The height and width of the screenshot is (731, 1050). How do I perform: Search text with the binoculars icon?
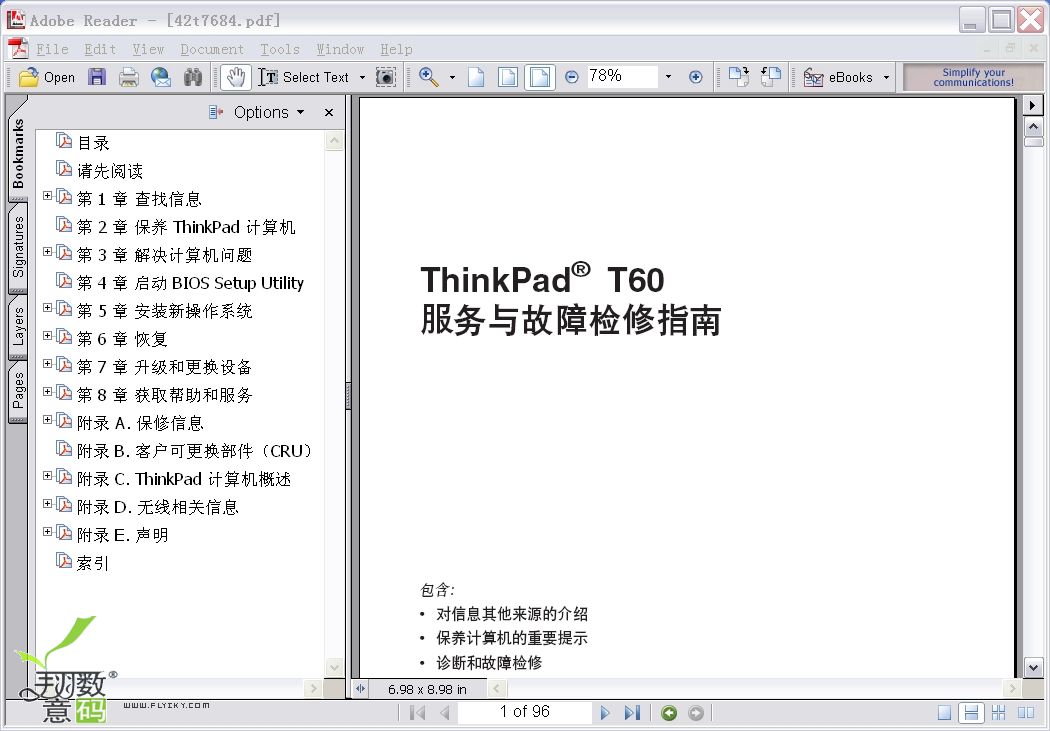pyautogui.click(x=193, y=77)
